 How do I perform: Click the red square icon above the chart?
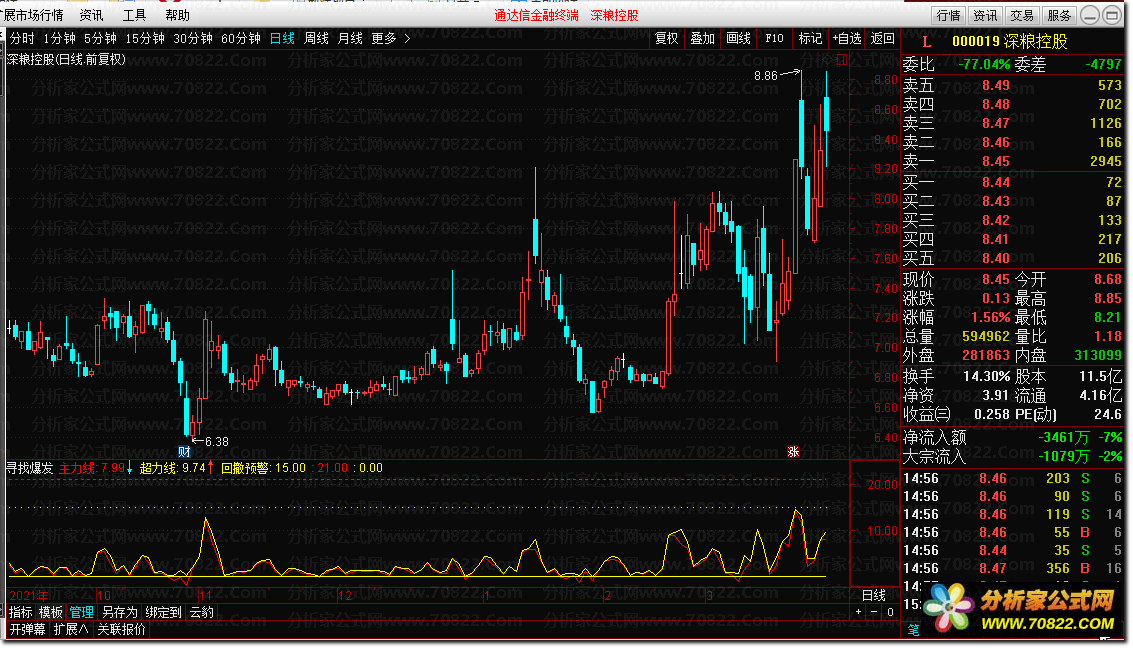pyautogui.click(x=841, y=60)
